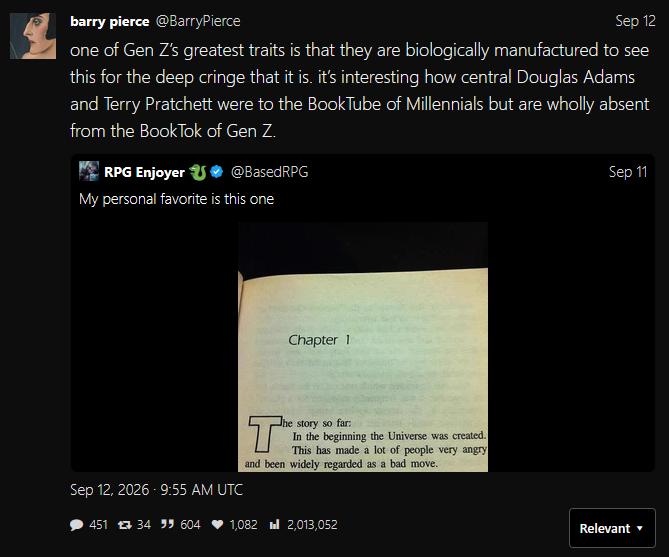
Task: Click the Sep 11 quoted tweet date
Action: 628,172
